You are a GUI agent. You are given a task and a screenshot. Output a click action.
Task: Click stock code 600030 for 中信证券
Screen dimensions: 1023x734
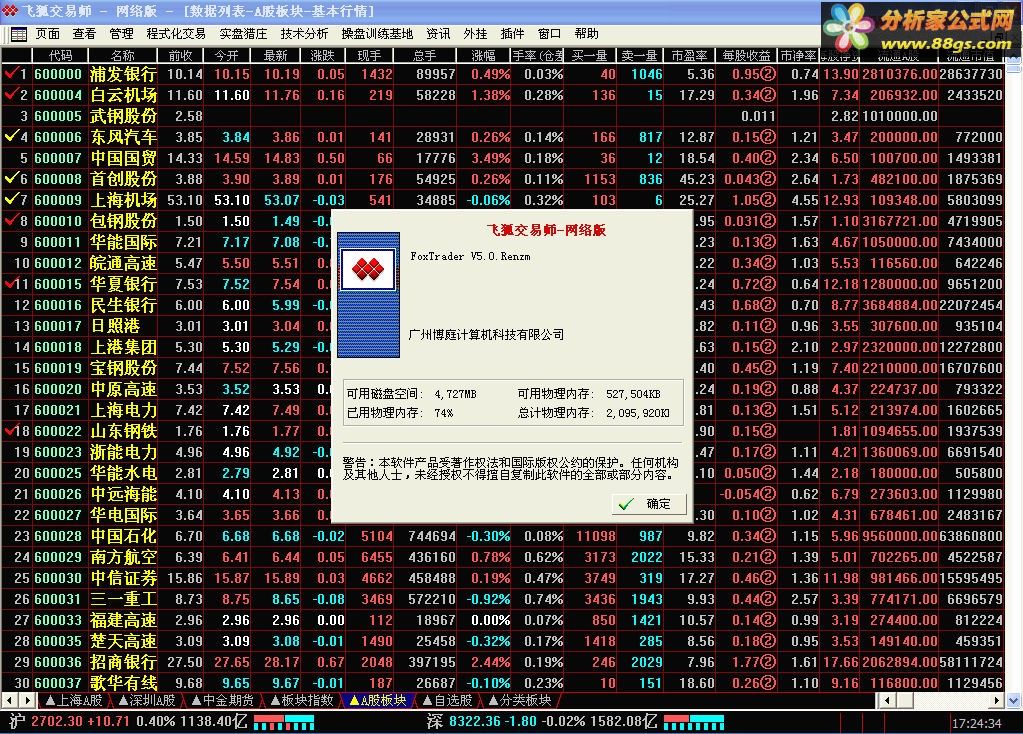pyautogui.click(x=58, y=578)
